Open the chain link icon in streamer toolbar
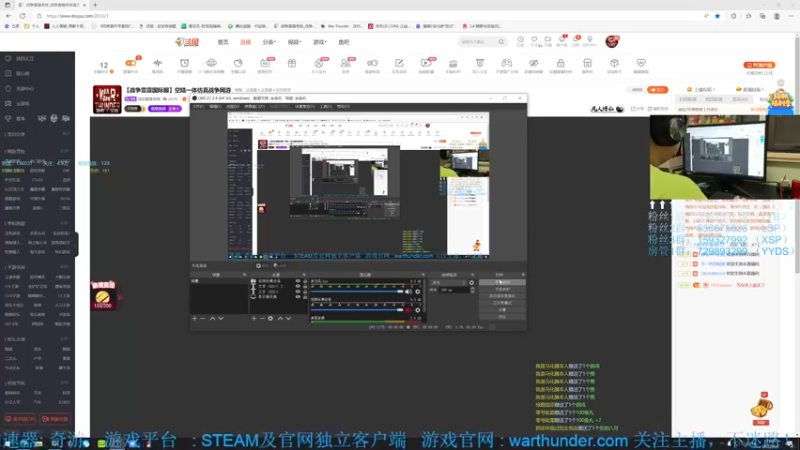 coord(372,63)
